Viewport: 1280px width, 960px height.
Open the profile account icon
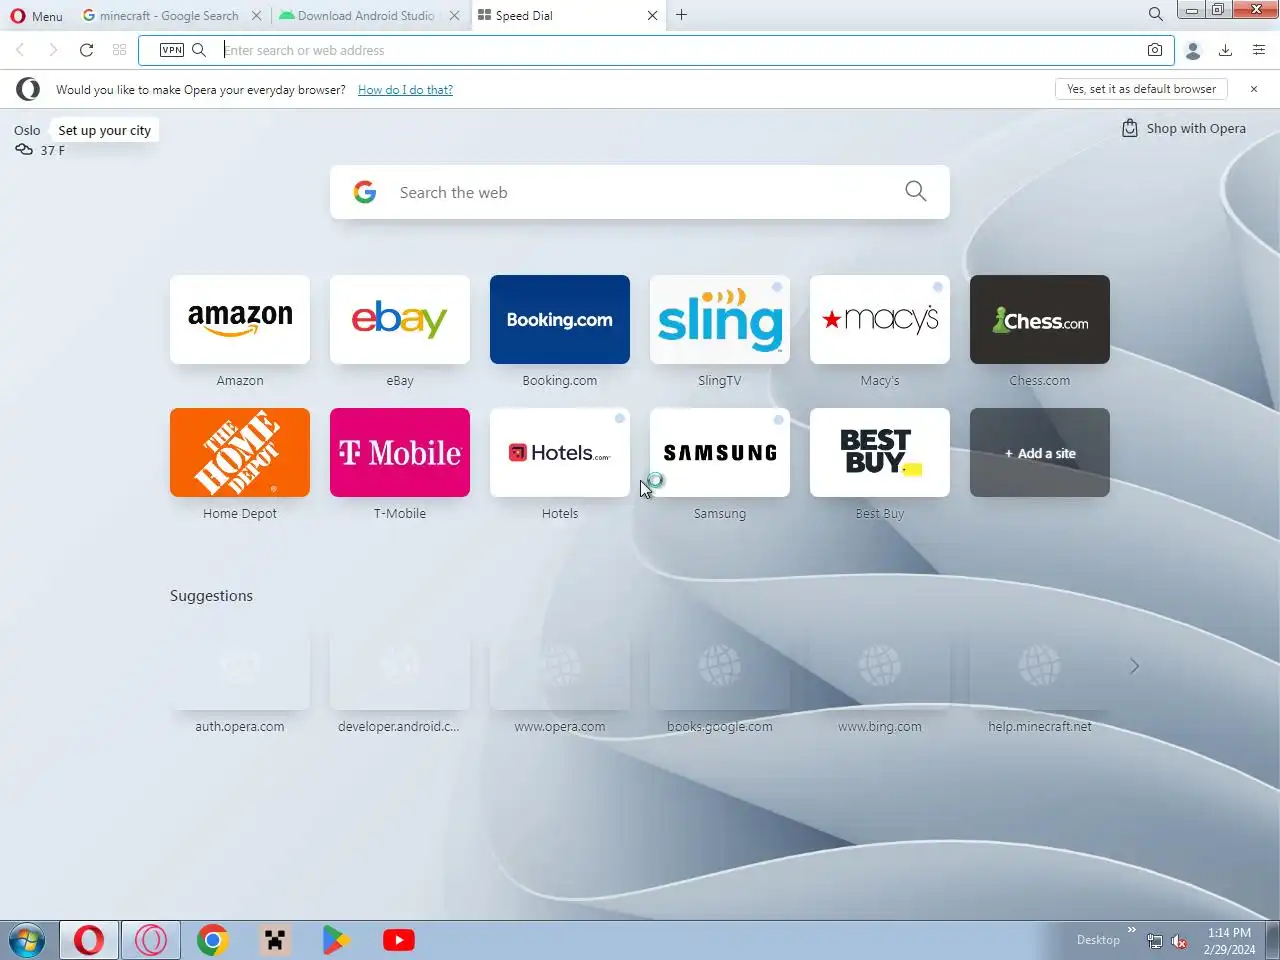pyautogui.click(x=1192, y=50)
